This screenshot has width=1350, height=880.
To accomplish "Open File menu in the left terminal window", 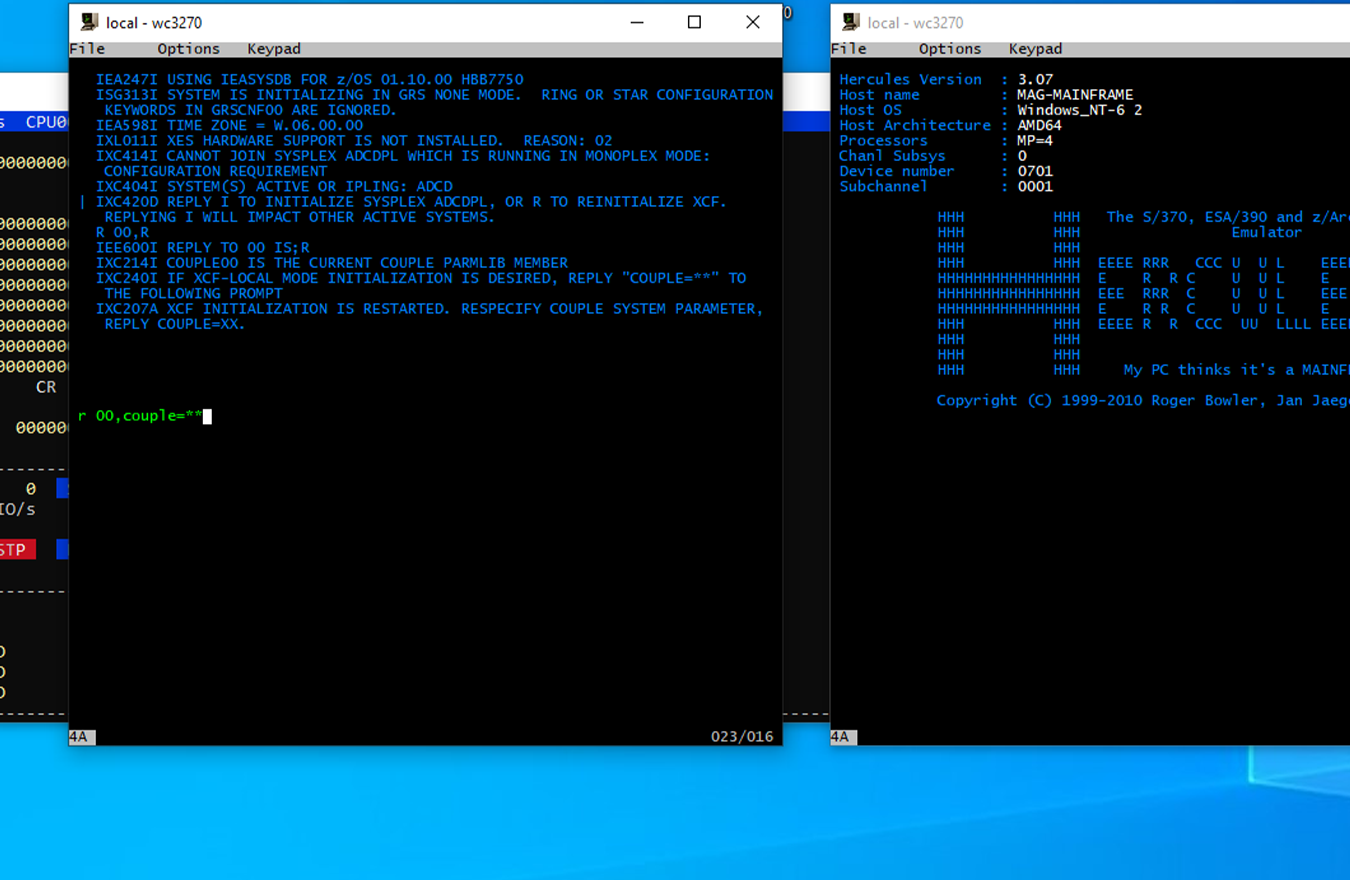I will coord(87,49).
